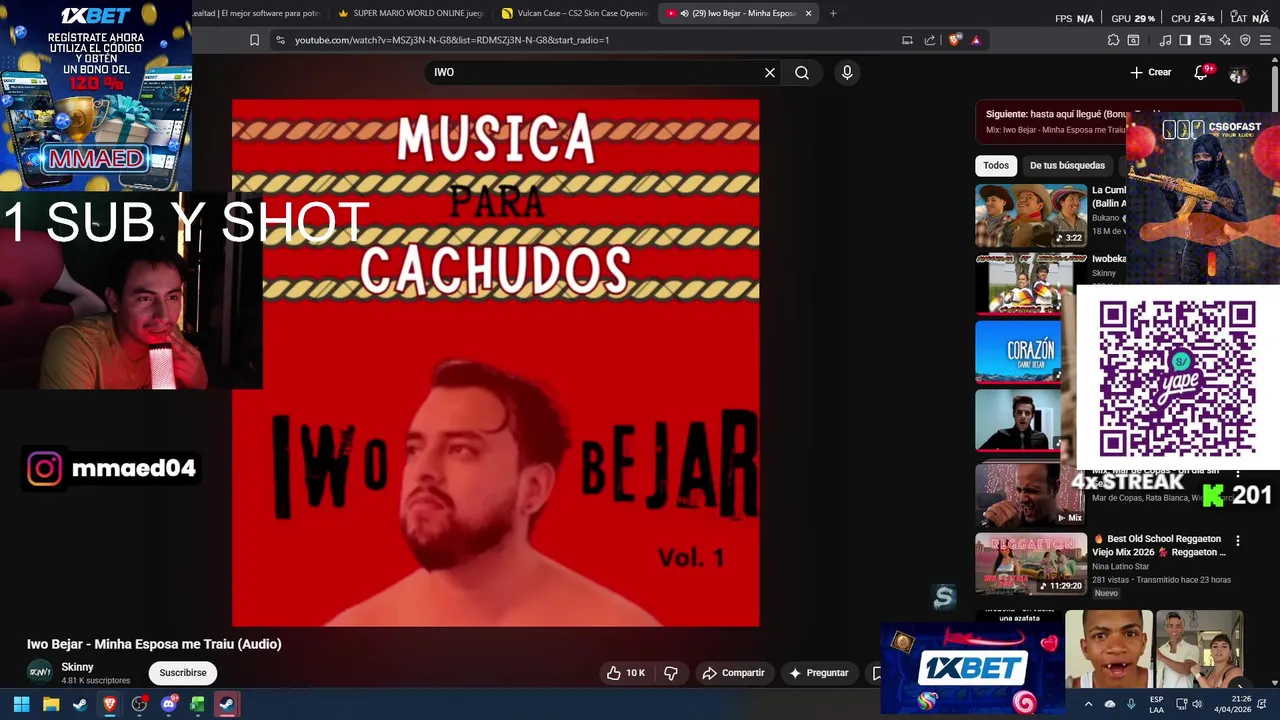1280x720 pixels.
Task: Click the Preguntar button
Action: pyautogui.click(x=818, y=673)
